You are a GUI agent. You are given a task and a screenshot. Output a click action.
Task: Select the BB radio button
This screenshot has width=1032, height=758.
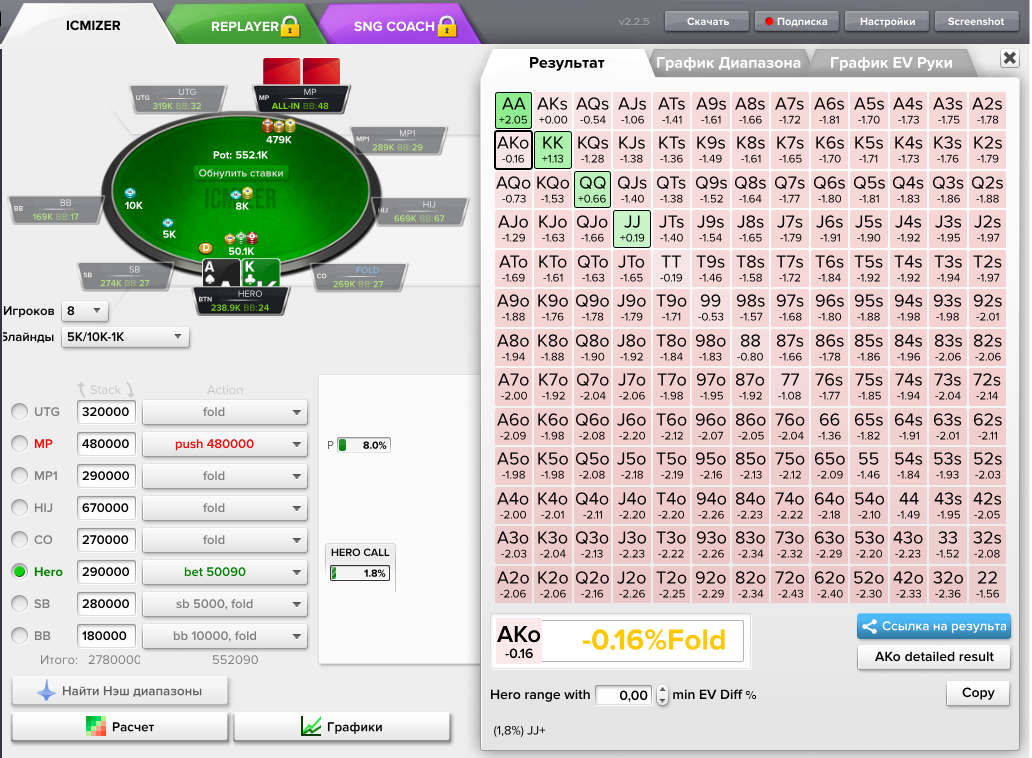(x=20, y=635)
